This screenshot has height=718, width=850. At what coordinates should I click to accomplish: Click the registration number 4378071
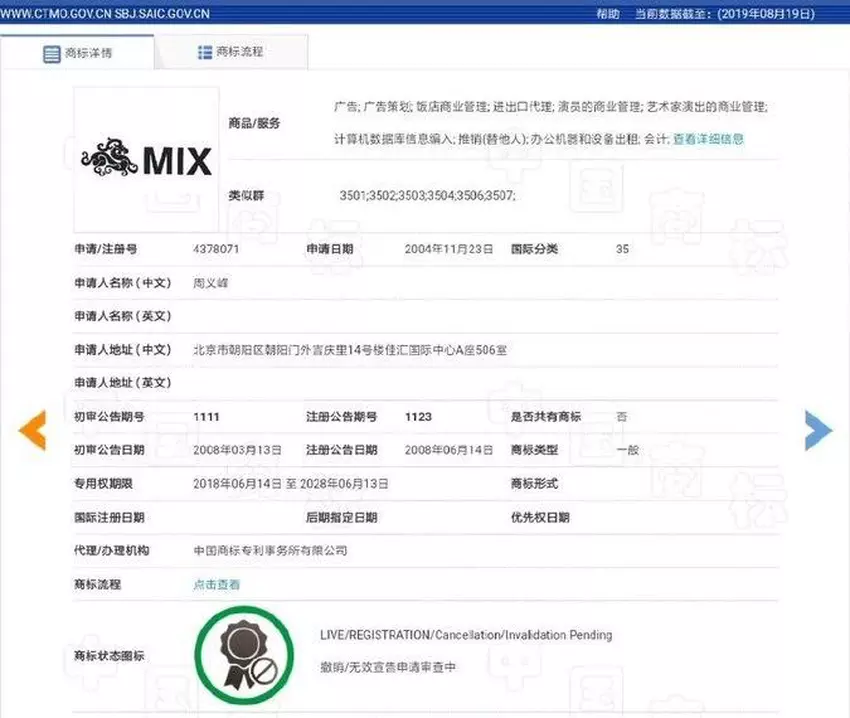(x=215, y=249)
